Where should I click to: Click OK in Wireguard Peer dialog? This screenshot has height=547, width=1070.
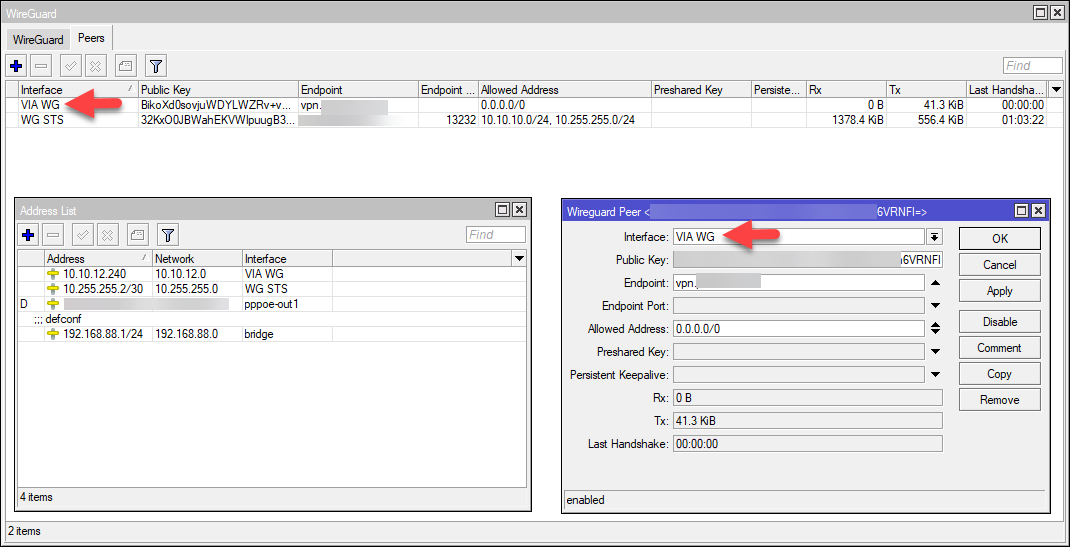[x=1000, y=239]
